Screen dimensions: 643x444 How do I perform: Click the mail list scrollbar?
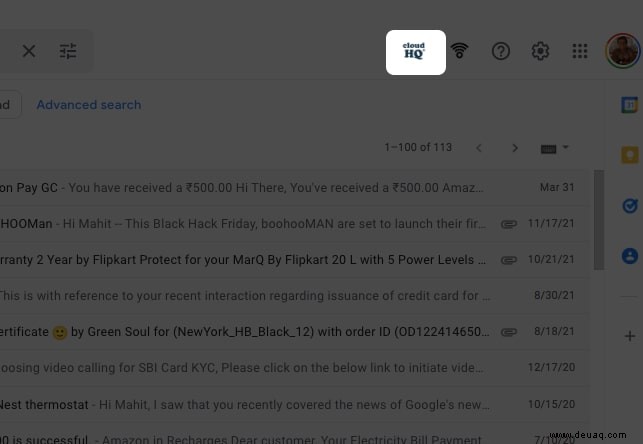[599, 220]
